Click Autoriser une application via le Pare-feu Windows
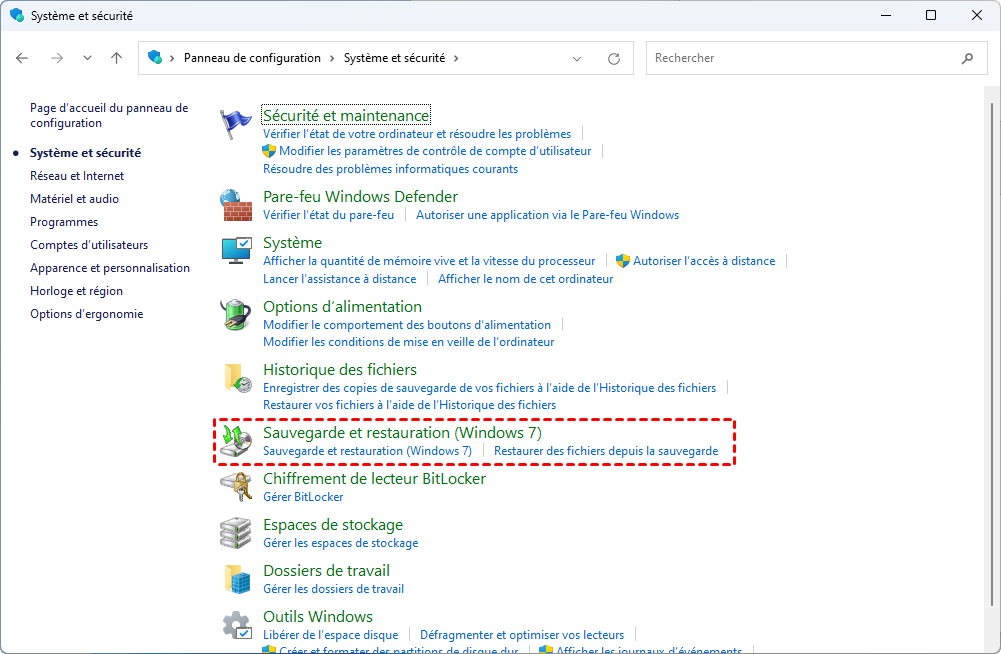The width and height of the screenshot is (1001, 654). (x=547, y=215)
